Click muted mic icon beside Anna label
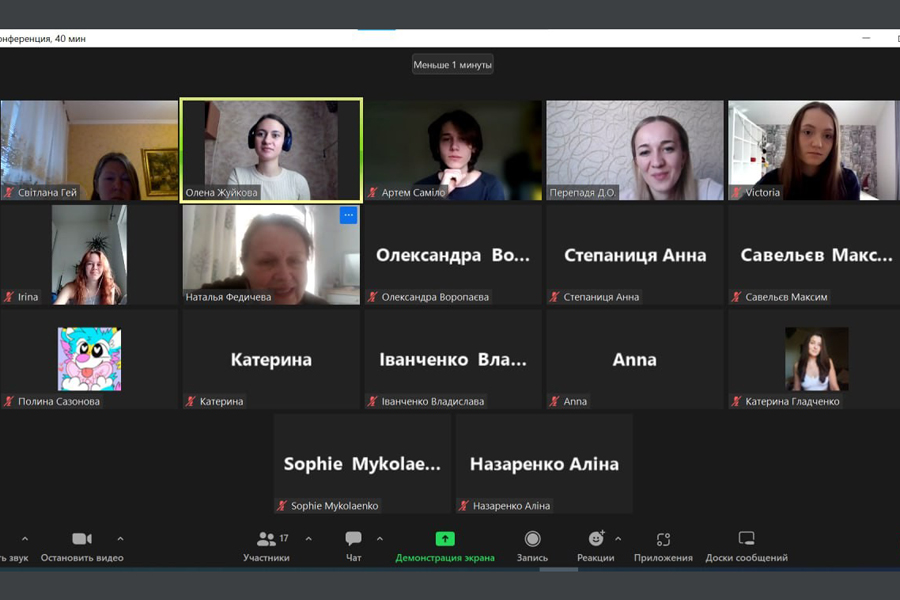The width and height of the screenshot is (900, 600). pyautogui.click(x=554, y=401)
